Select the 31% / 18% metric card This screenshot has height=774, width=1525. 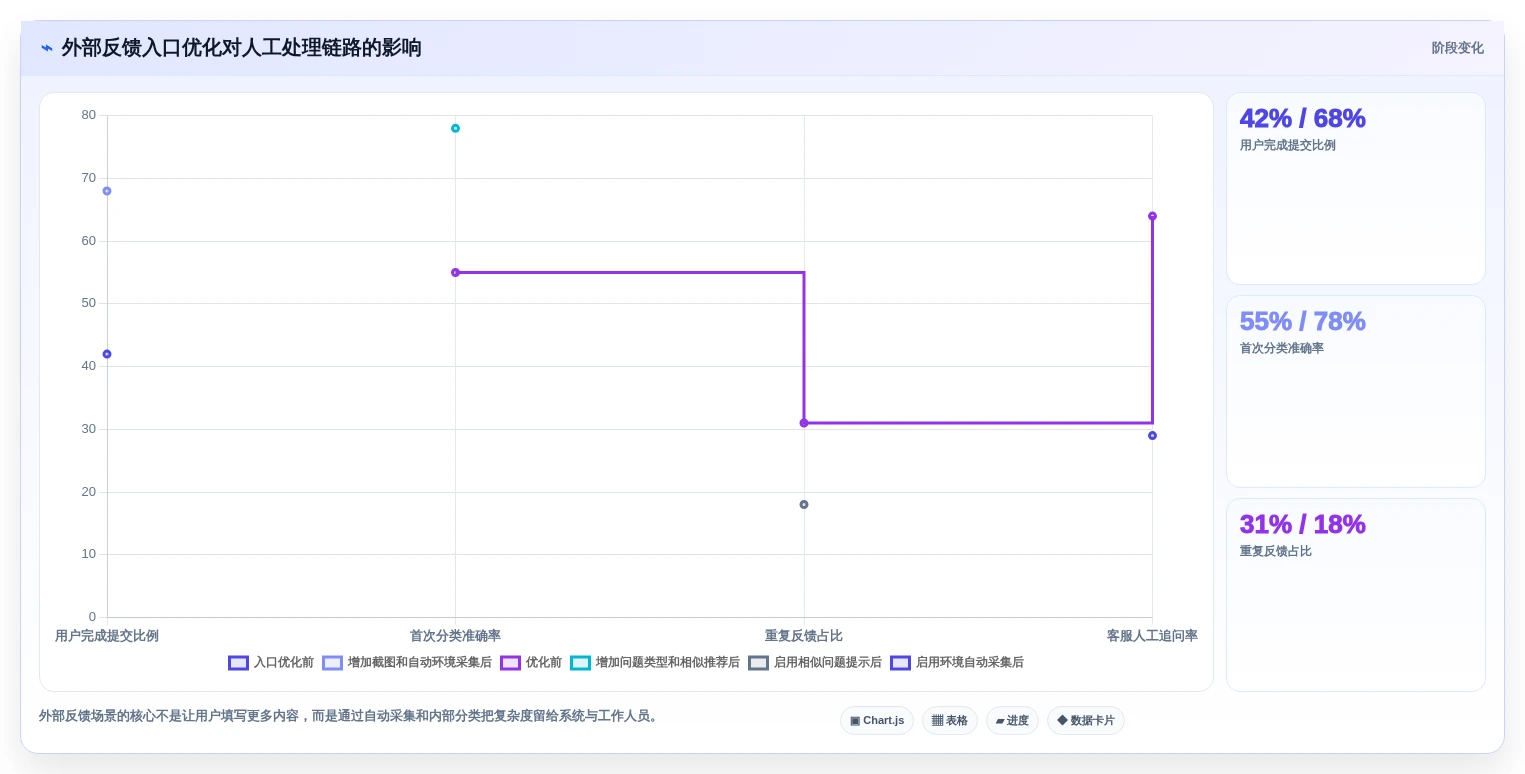pos(1356,595)
